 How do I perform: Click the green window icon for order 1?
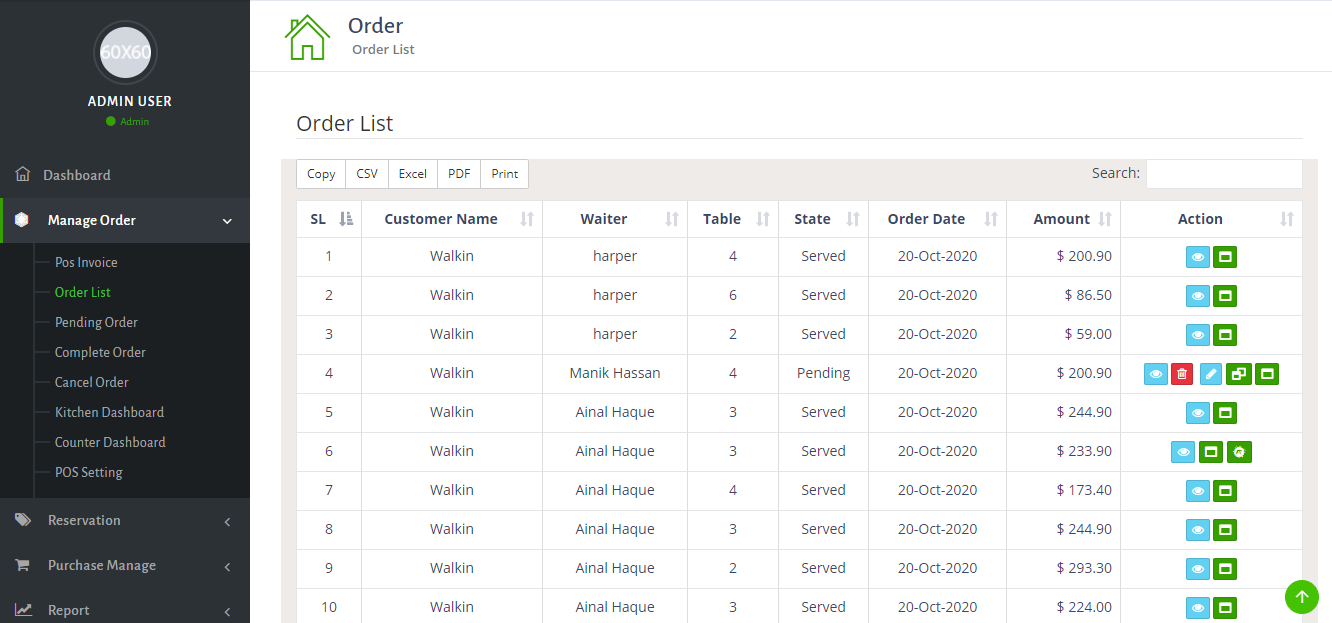(1225, 257)
